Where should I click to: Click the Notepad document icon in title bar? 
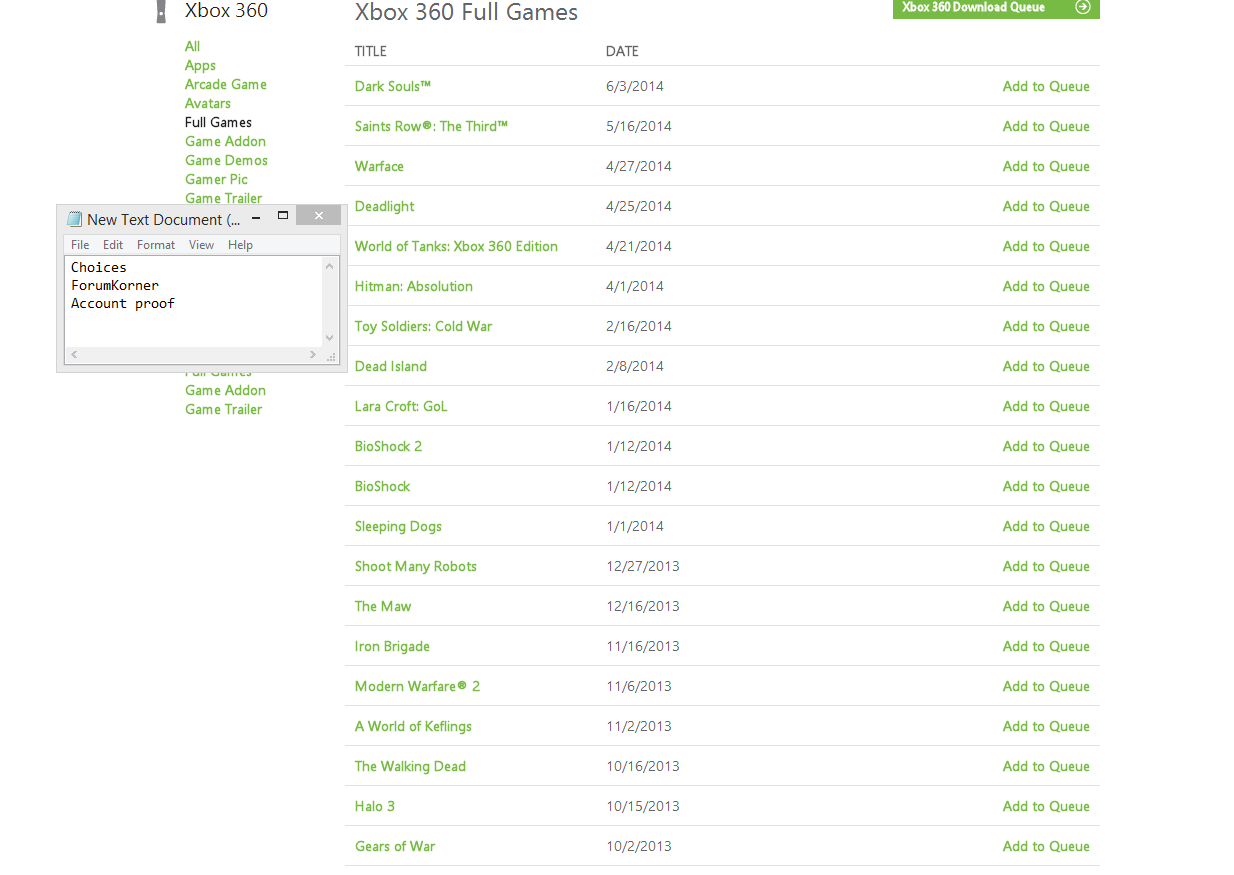click(74, 218)
